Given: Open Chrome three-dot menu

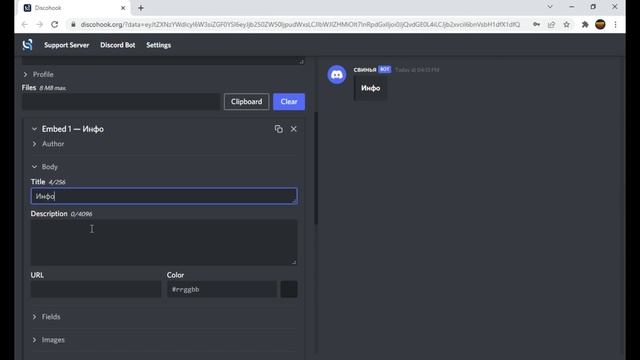Looking at the screenshot, I should (616, 24).
